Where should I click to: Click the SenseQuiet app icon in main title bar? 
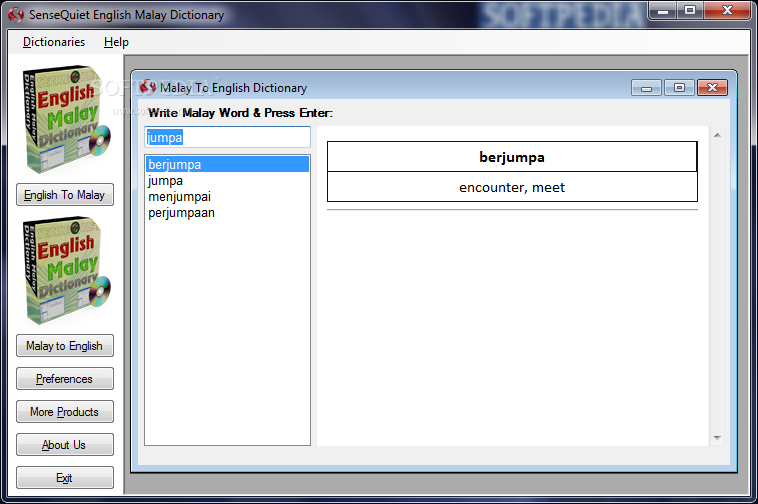(16, 15)
